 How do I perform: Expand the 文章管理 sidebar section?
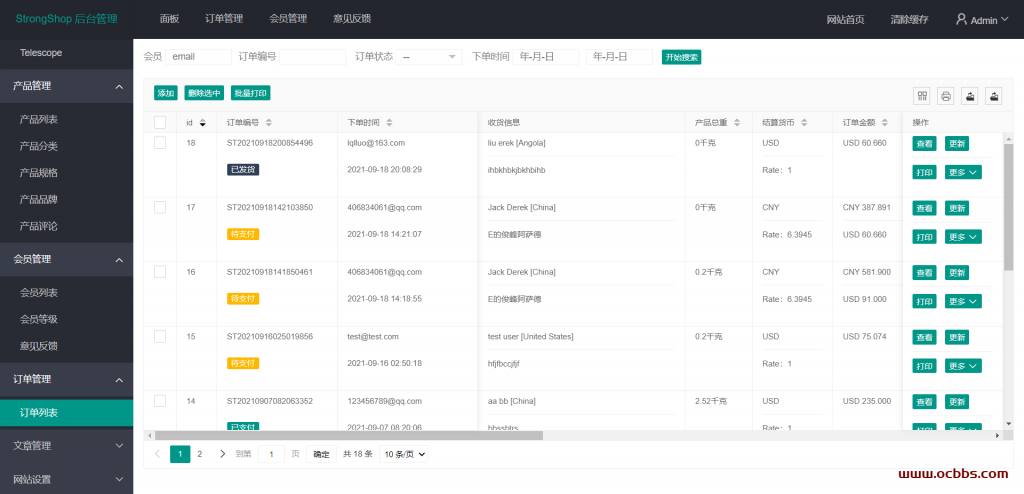[x=67, y=446]
